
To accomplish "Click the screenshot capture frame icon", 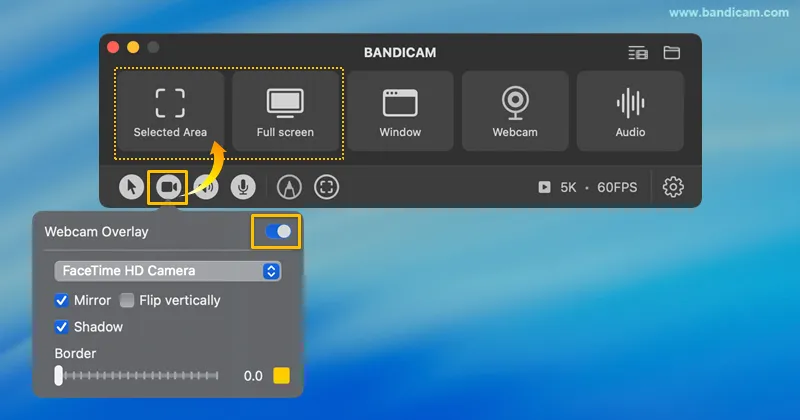I will (x=327, y=187).
